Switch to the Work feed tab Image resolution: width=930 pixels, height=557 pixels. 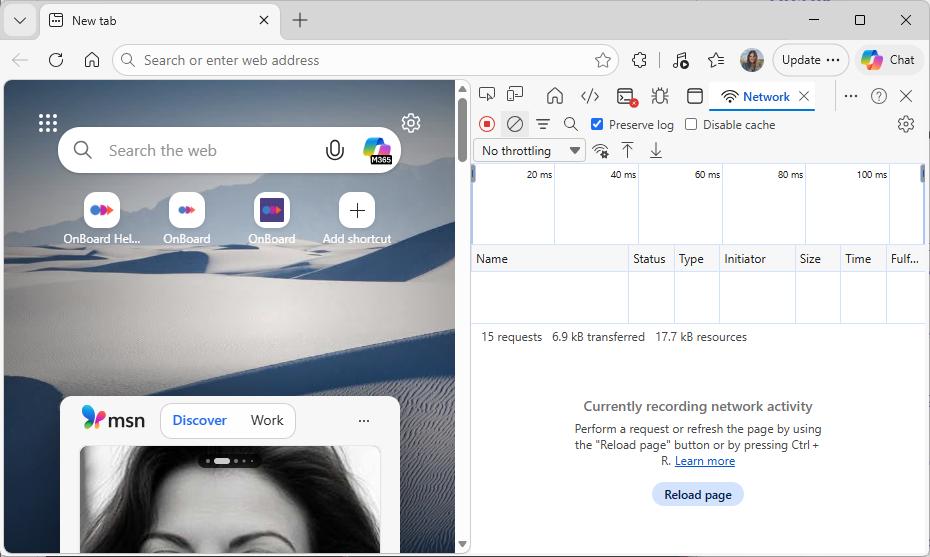[267, 420]
